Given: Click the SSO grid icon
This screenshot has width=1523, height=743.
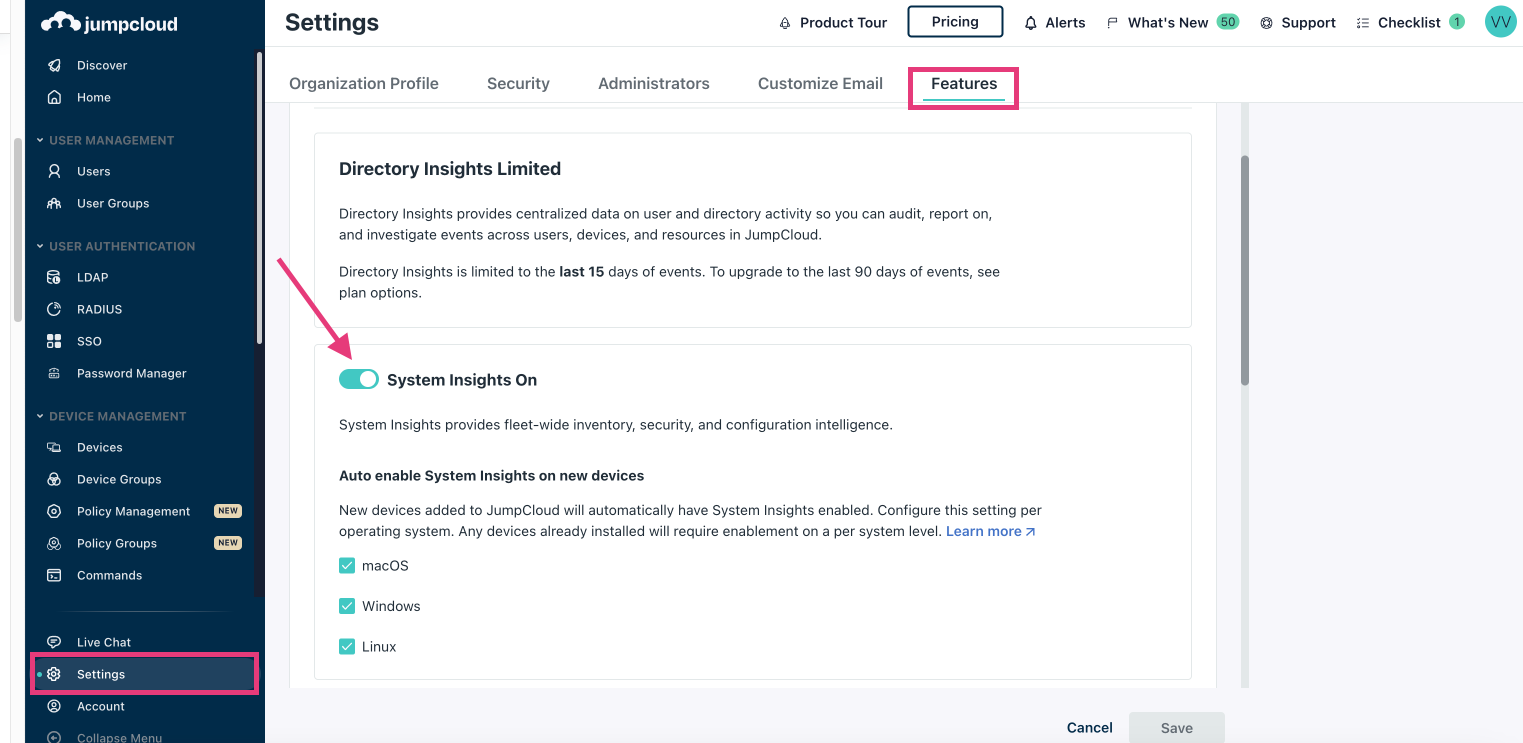Looking at the screenshot, I should (55, 341).
